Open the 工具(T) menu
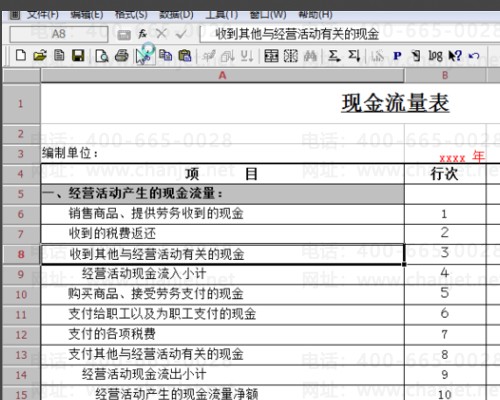 click(x=222, y=14)
